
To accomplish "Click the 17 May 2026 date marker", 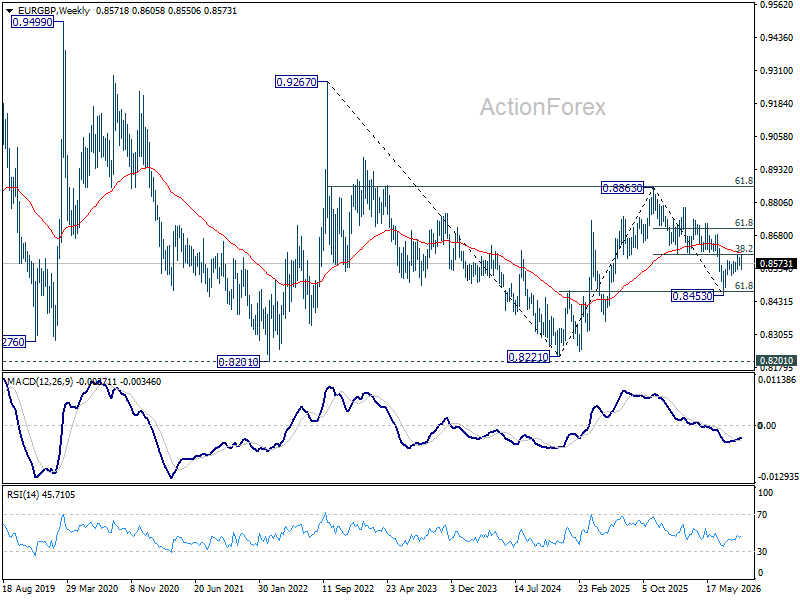I will coord(734,588).
